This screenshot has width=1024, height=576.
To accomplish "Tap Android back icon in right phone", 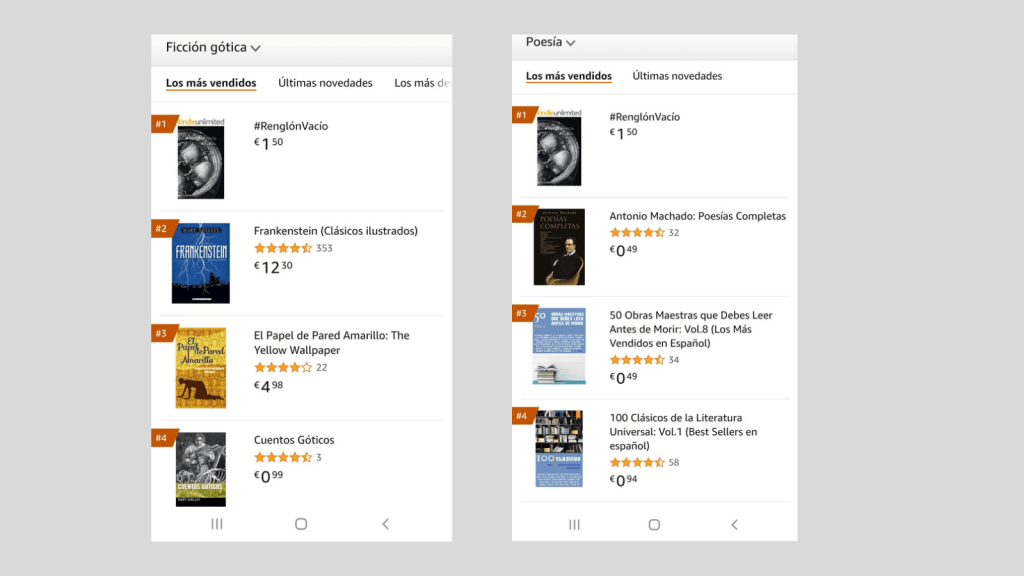I will tap(734, 525).
